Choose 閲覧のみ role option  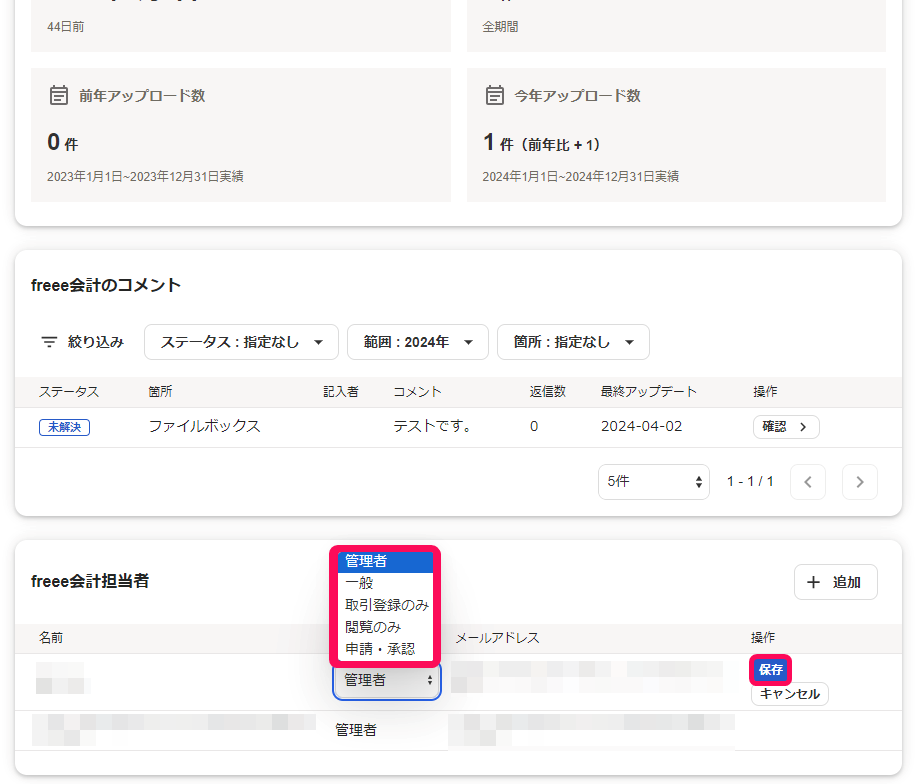[x=386, y=627]
